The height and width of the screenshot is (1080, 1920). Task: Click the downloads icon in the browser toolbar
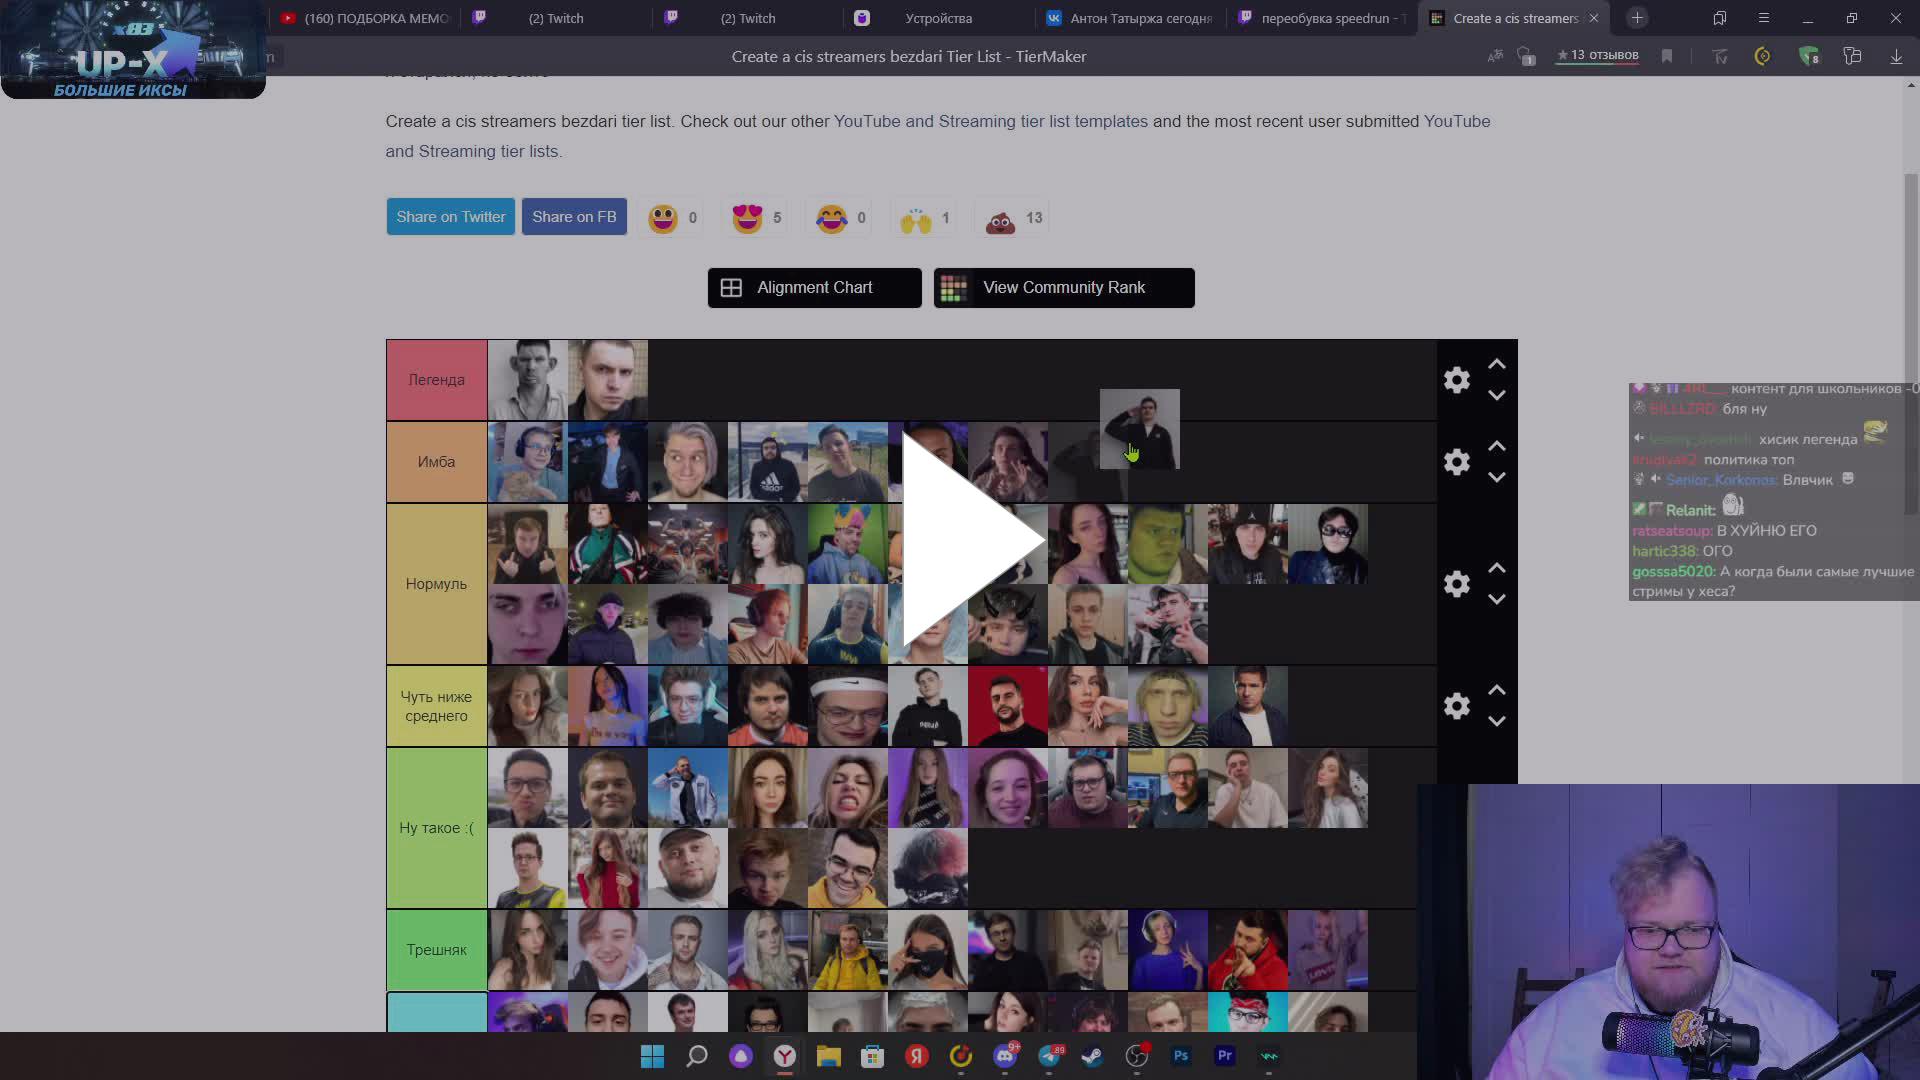[1896, 57]
